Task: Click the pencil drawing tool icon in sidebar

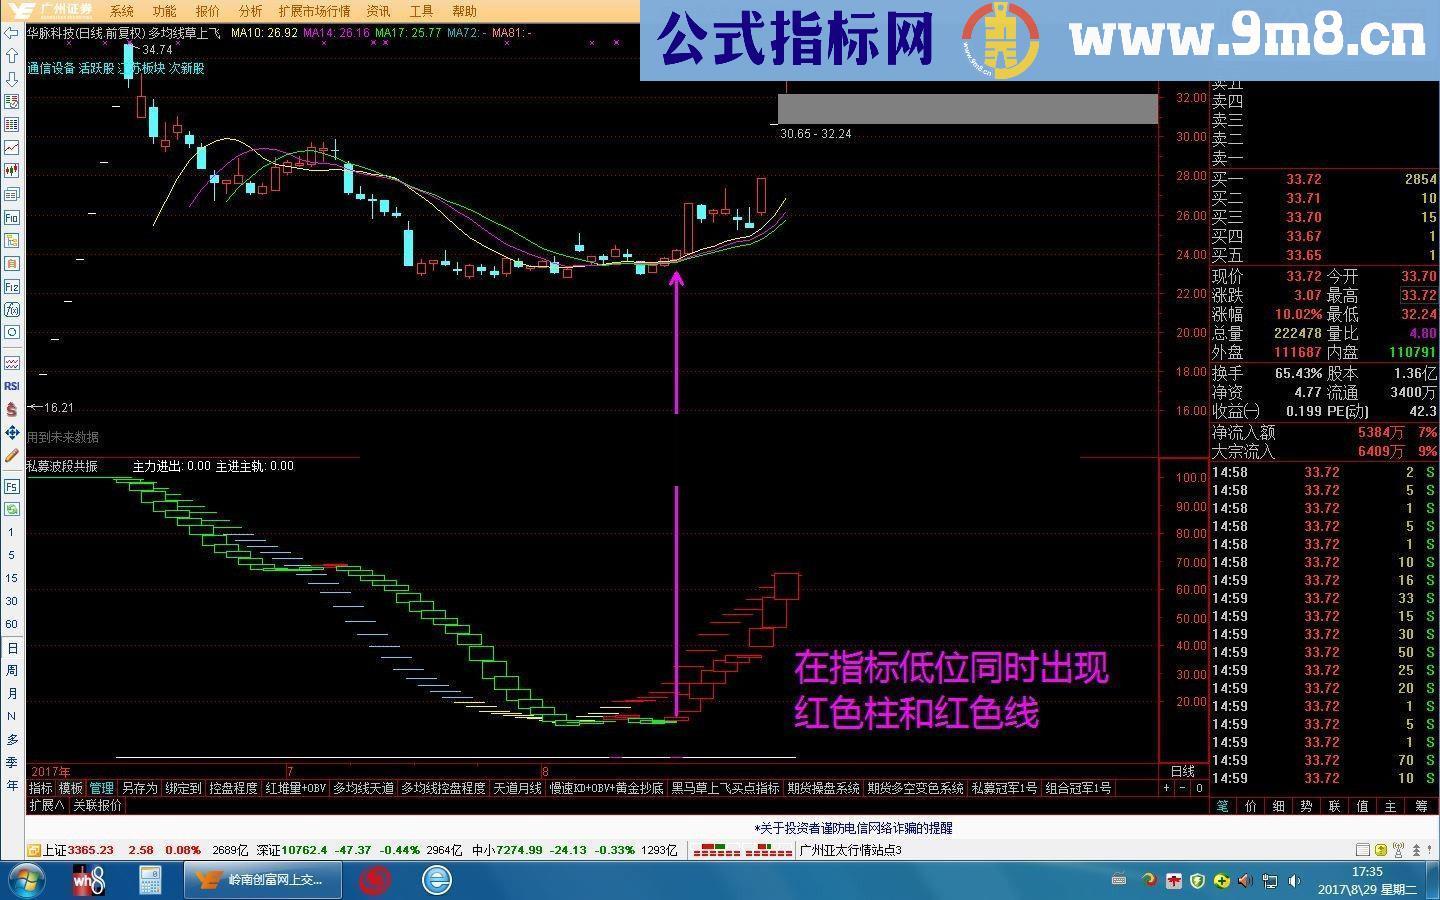Action: tap(11, 457)
